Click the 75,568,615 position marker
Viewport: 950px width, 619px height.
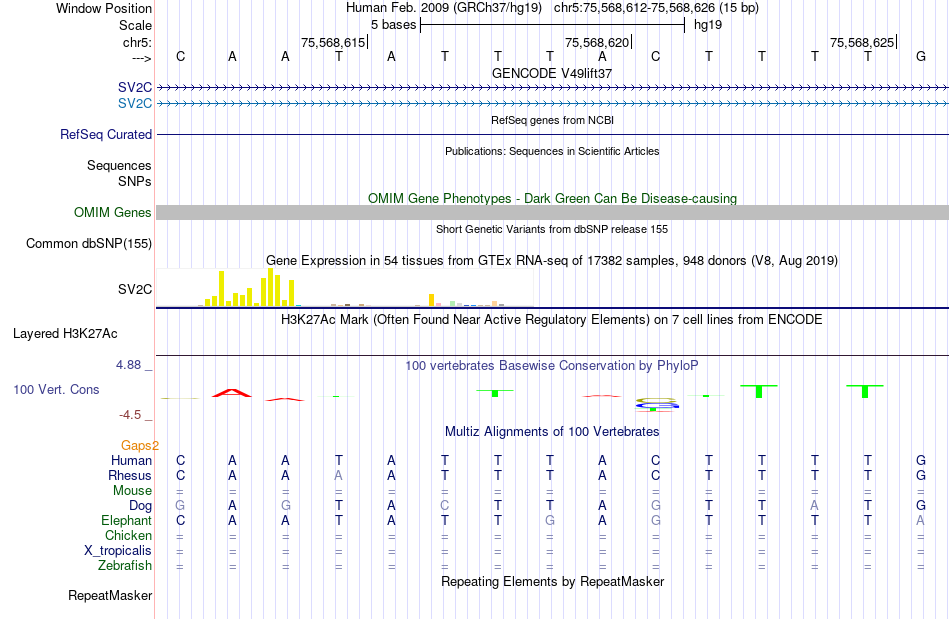pos(334,42)
